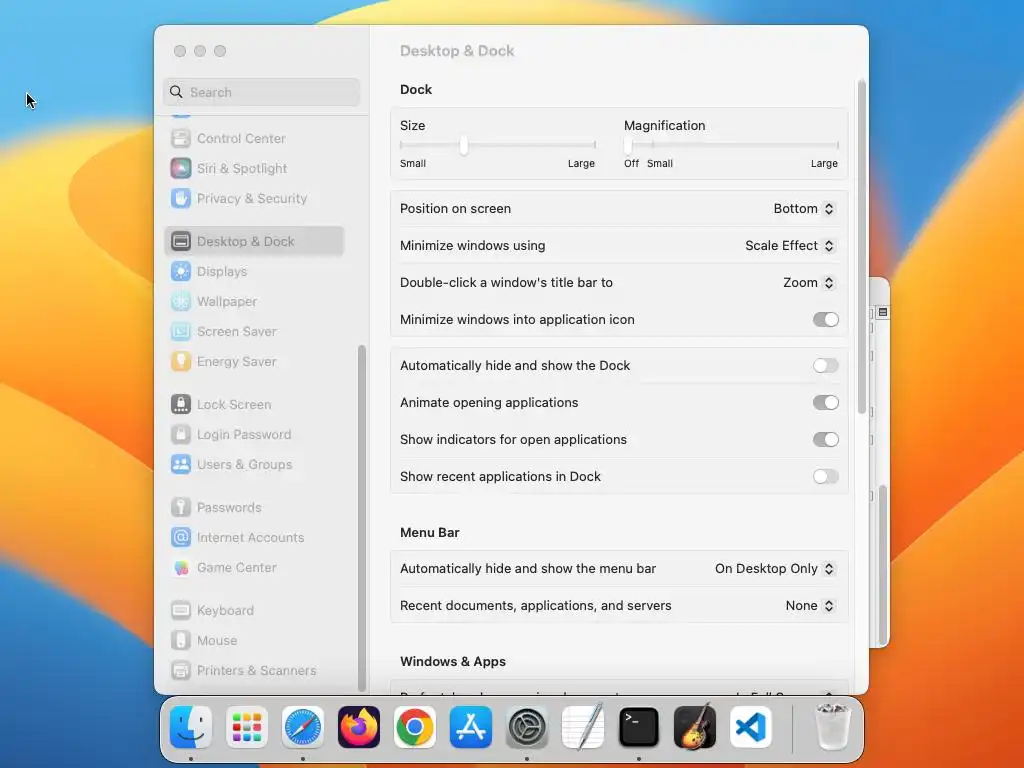Viewport: 1024px width, 768px height.
Task: Click the main pane vertical scrollbar
Action: 861,247
